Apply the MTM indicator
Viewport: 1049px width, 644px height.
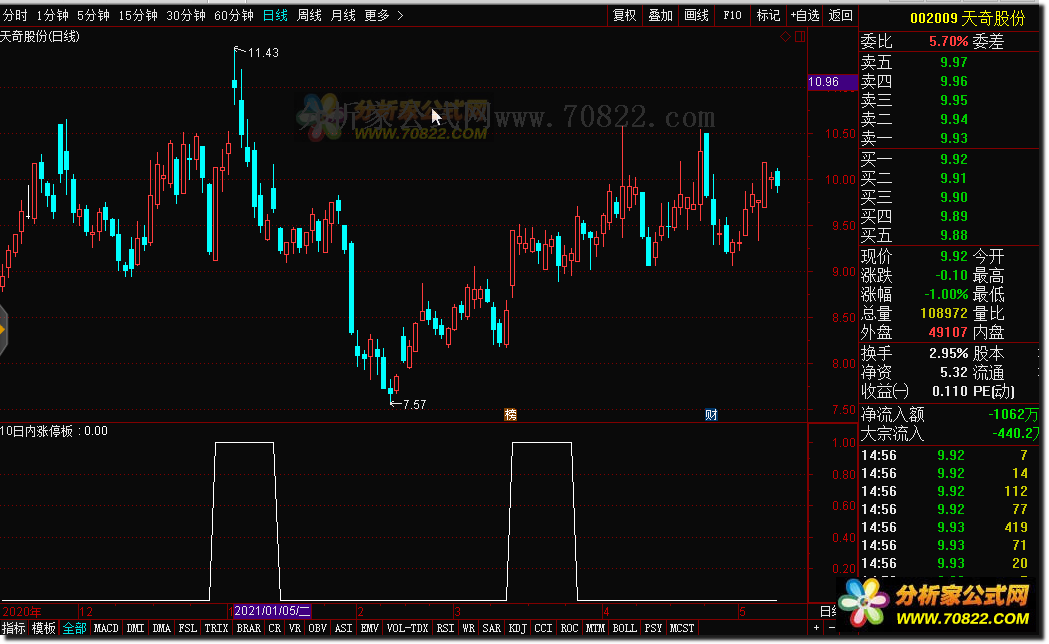coord(595,628)
